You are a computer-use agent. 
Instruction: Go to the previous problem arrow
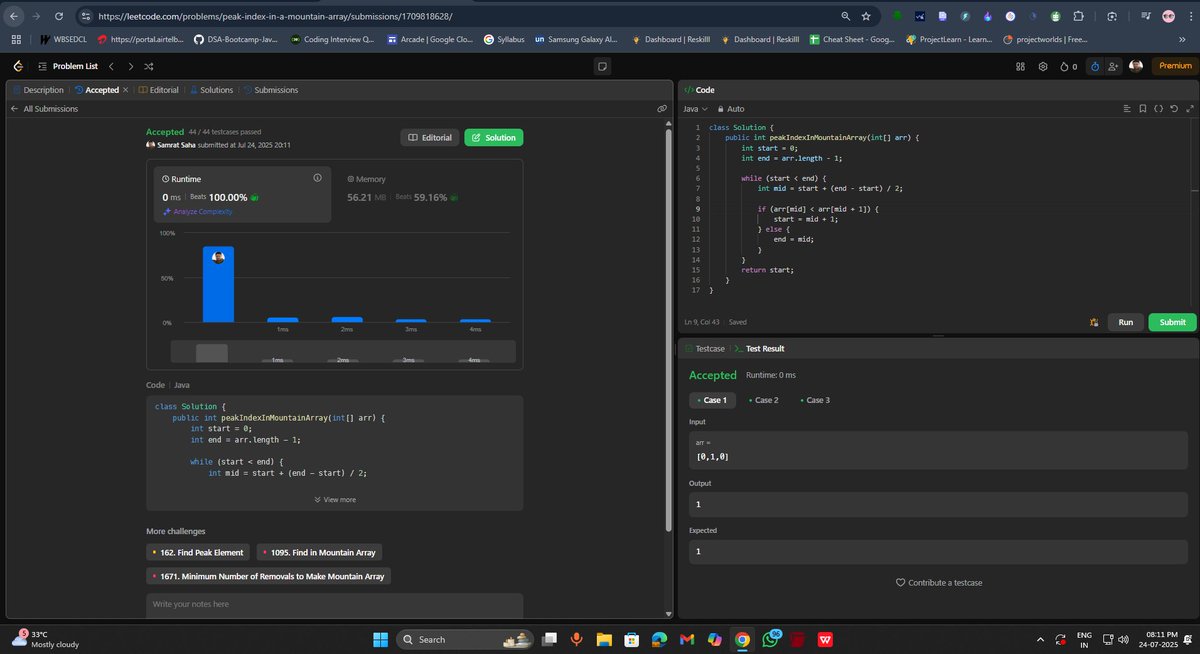pyautogui.click(x=111, y=66)
